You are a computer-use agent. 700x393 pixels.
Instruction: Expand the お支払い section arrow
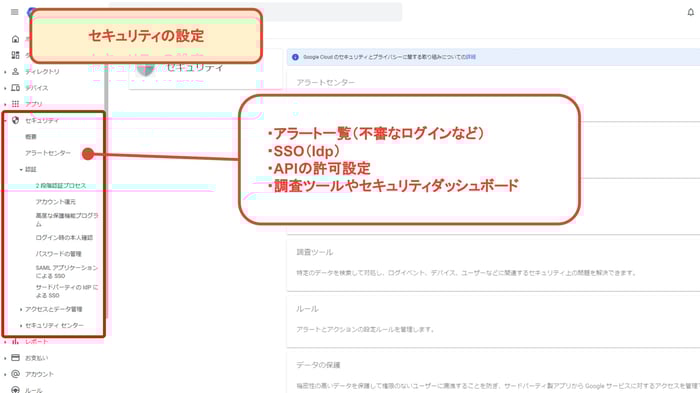pyautogui.click(x=5, y=358)
